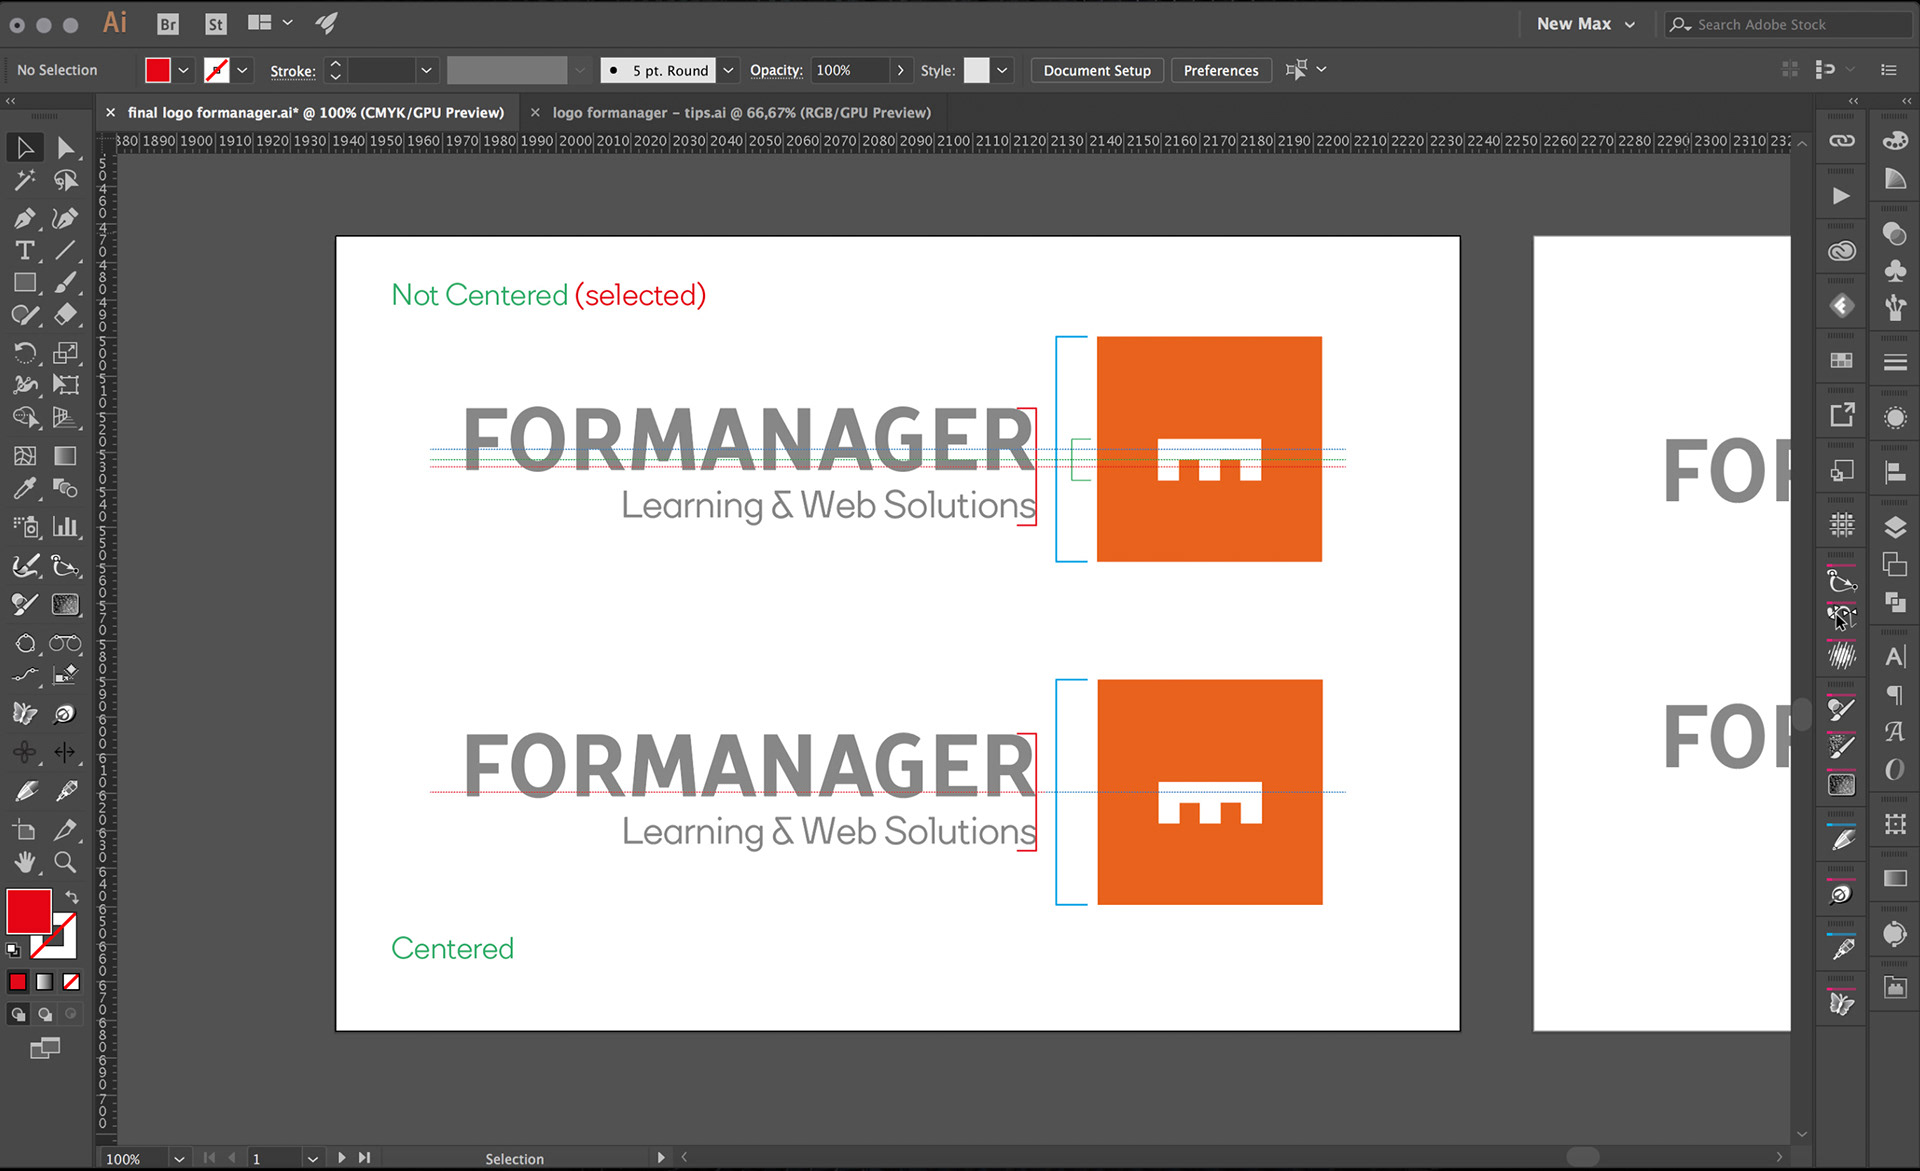Choose the Rectangle tool

click(x=25, y=283)
